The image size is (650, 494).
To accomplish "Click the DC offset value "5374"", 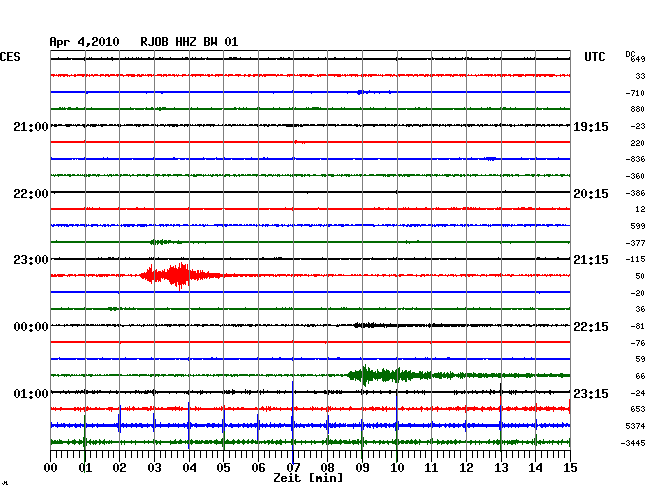I will point(635,426).
